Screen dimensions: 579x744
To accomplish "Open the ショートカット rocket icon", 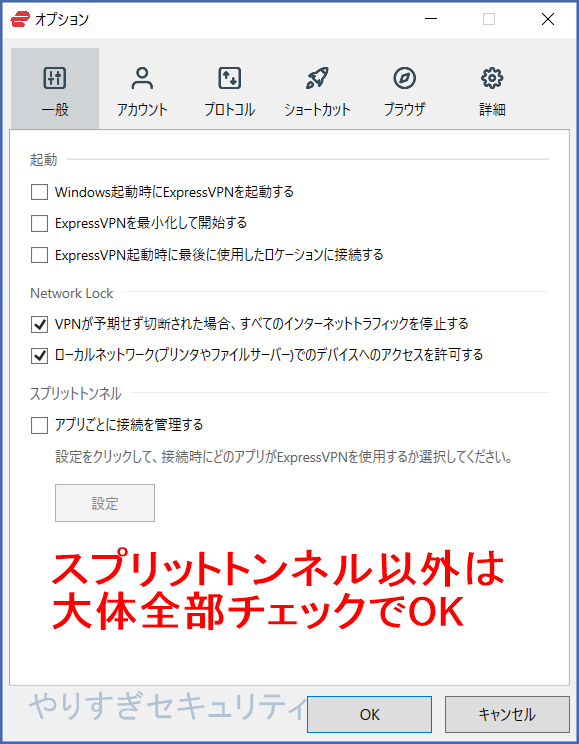I will click(x=317, y=78).
